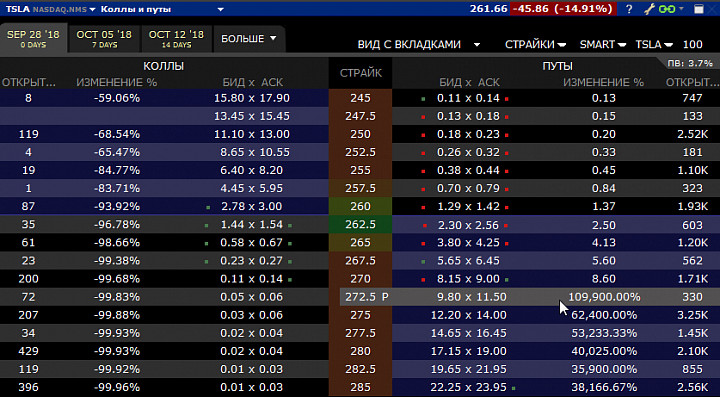Expand the ВИД С ВКЛАДКАМИ view dropdown
The width and height of the screenshot is (720, 397).
pyautogui.click(x=477, y=45)
